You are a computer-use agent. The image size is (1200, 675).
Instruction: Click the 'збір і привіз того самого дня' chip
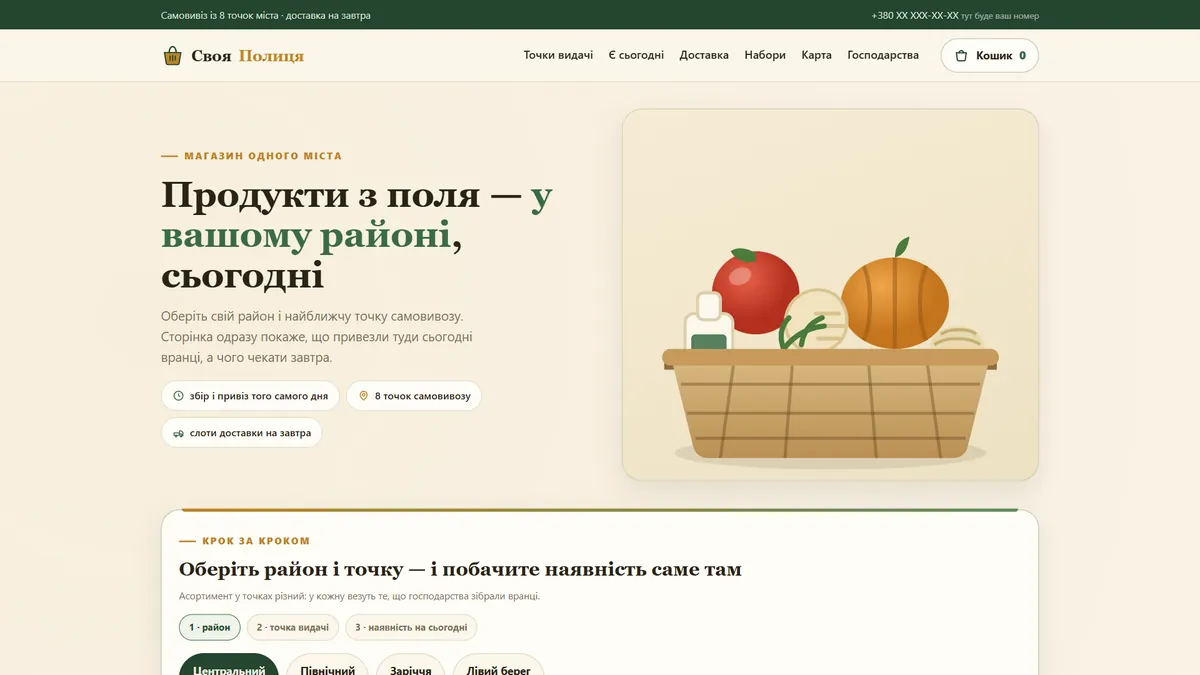(250, 396)
